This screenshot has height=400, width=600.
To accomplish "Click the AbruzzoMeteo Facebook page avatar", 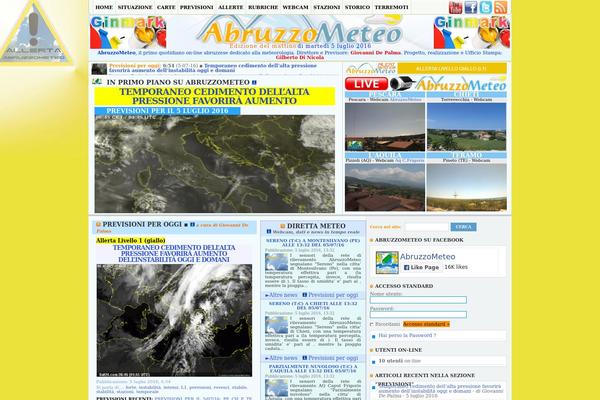I will pos(387,262).
